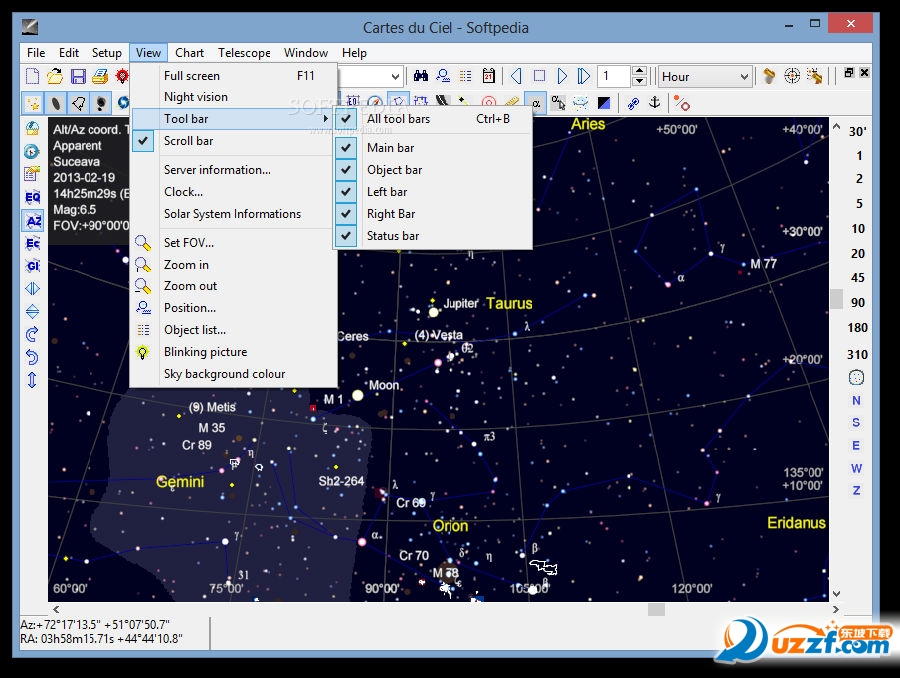Toggle the star labels alpha icon
Image resolution: width=900 pixels, height=678 pixels.
536,103
